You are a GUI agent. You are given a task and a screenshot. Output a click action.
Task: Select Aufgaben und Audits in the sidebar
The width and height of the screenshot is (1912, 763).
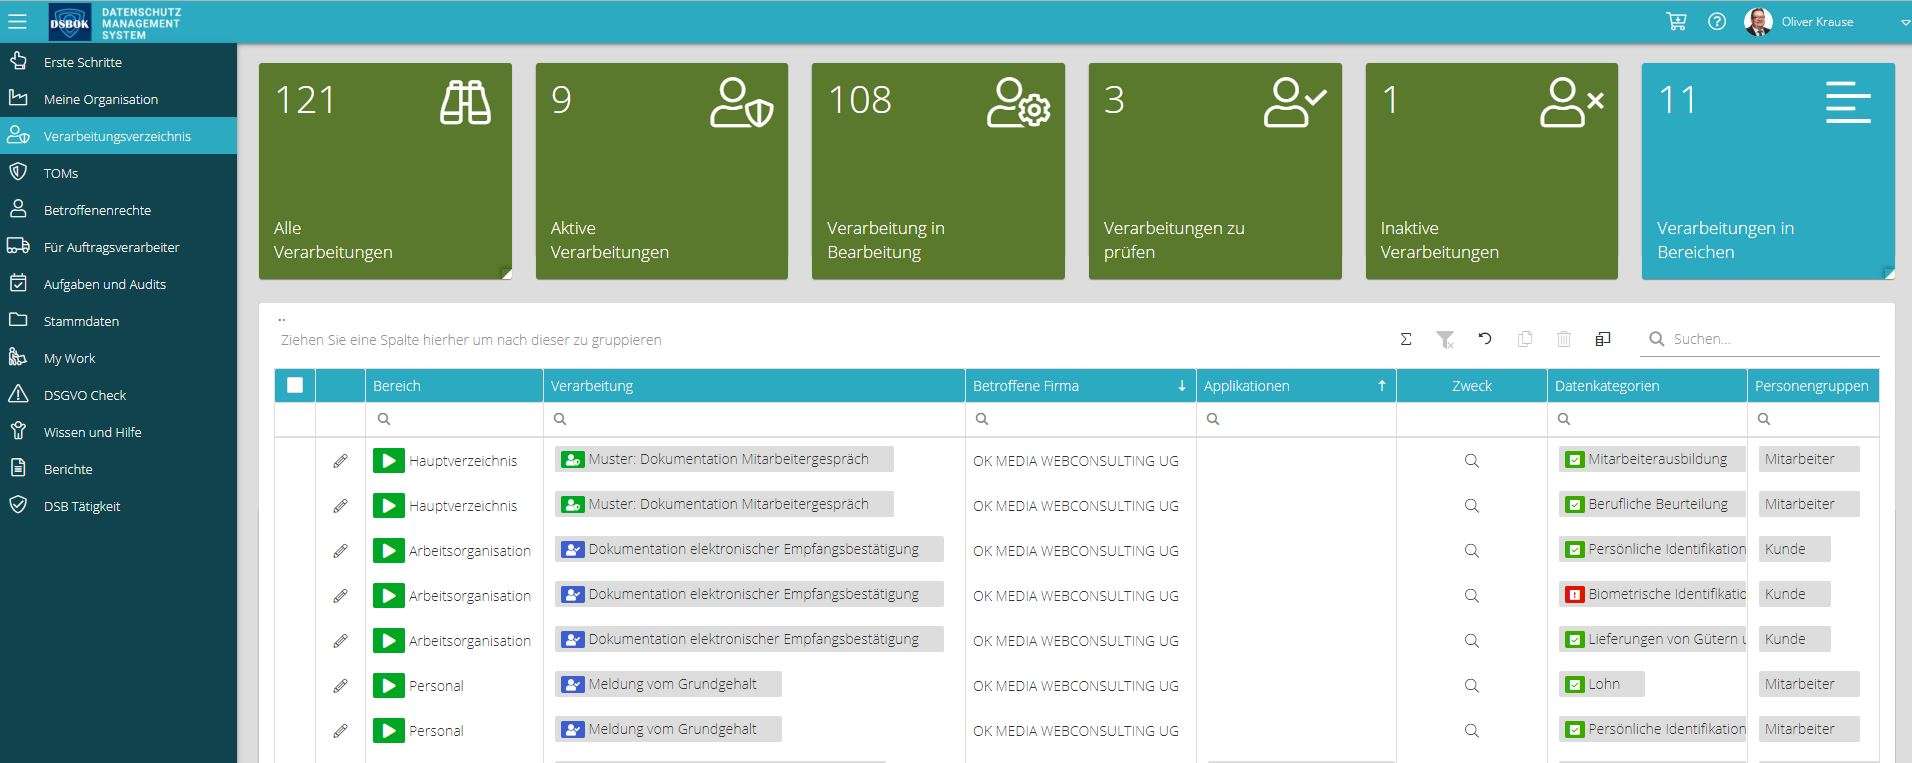click(x=105, y=284)
